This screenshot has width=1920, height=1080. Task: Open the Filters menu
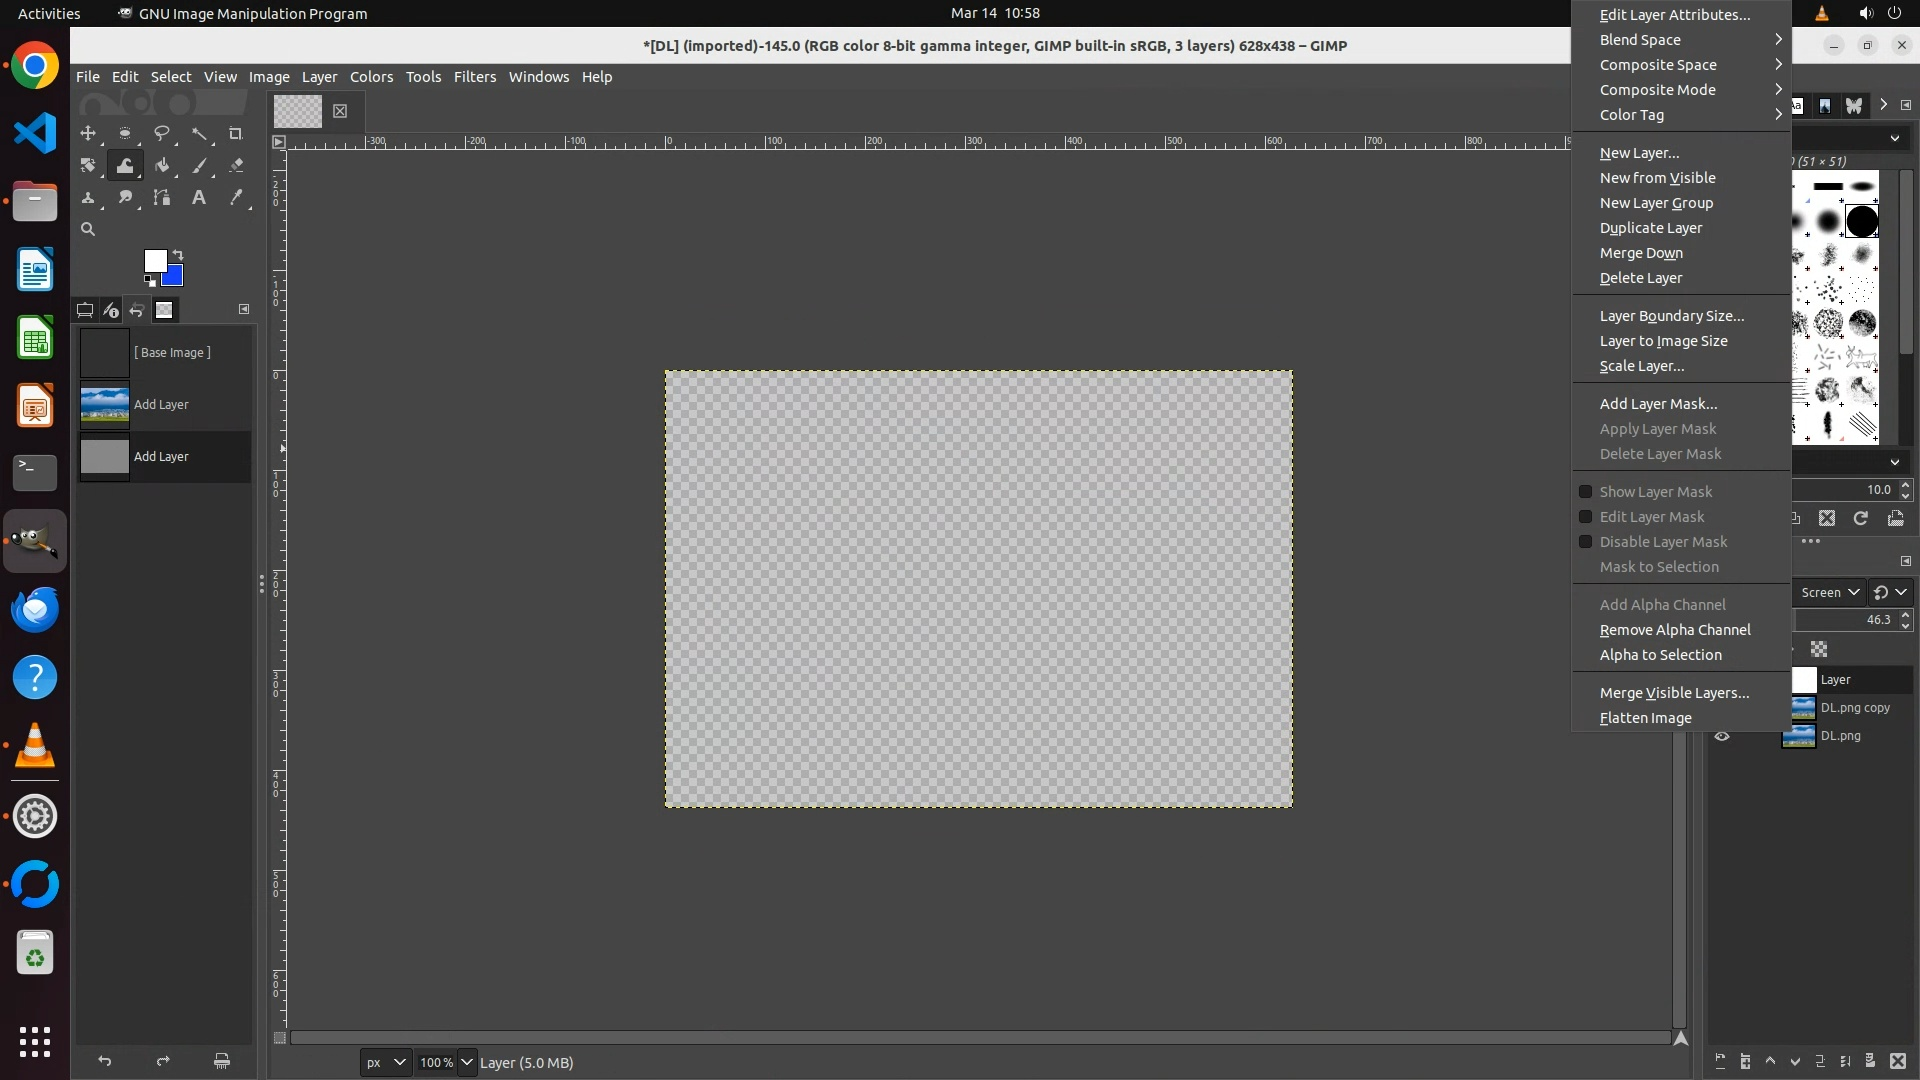(x=474, y=77)
